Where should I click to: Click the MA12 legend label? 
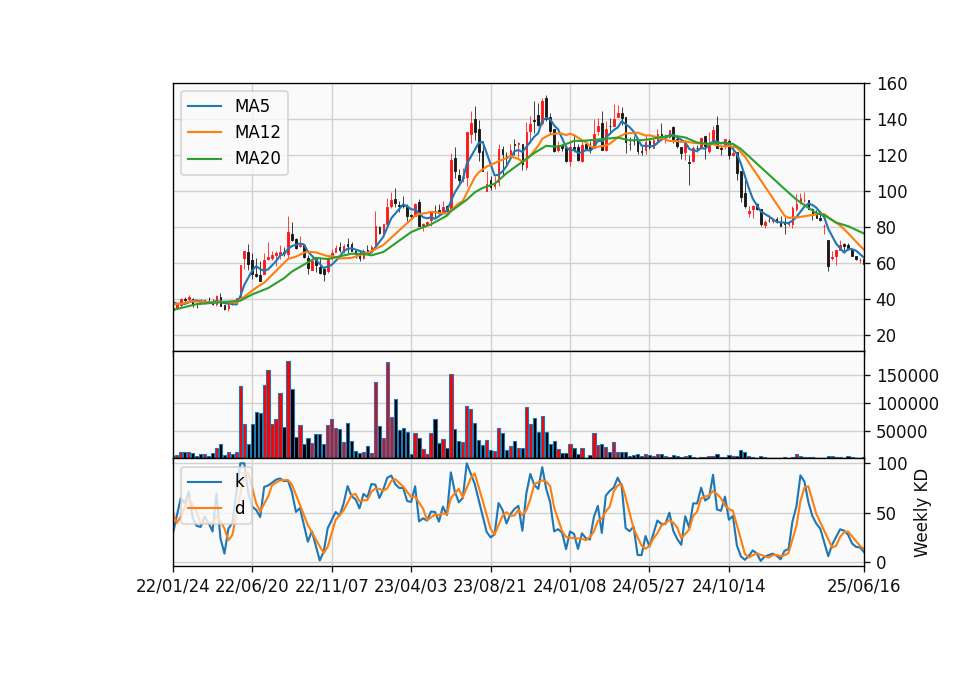(257, 132)
